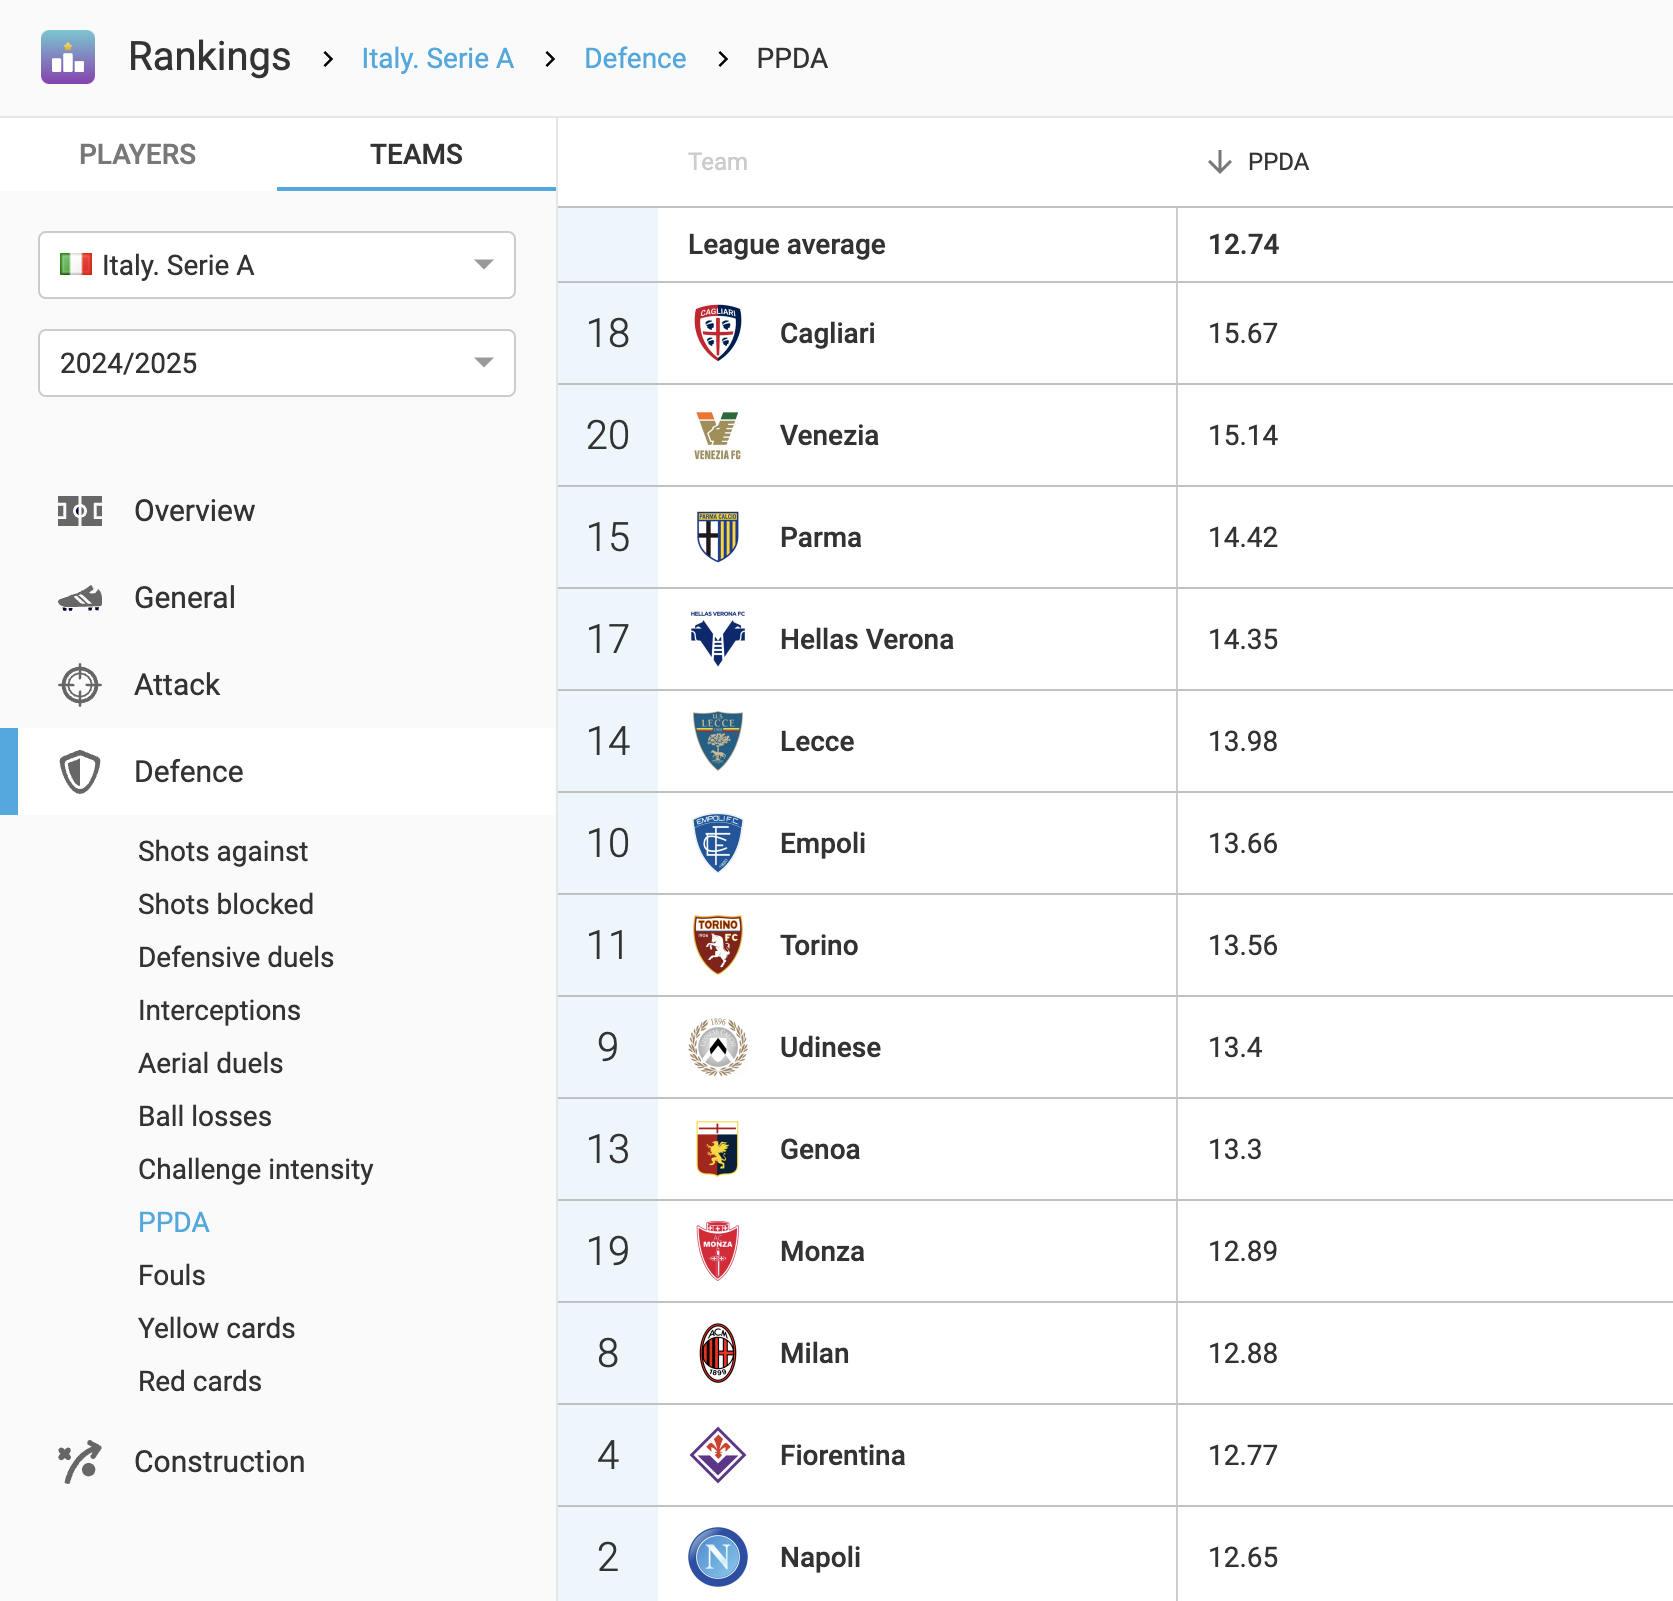Select Shots against in the Defence submenu
1673x1601 pixels.
coord(223,851)
